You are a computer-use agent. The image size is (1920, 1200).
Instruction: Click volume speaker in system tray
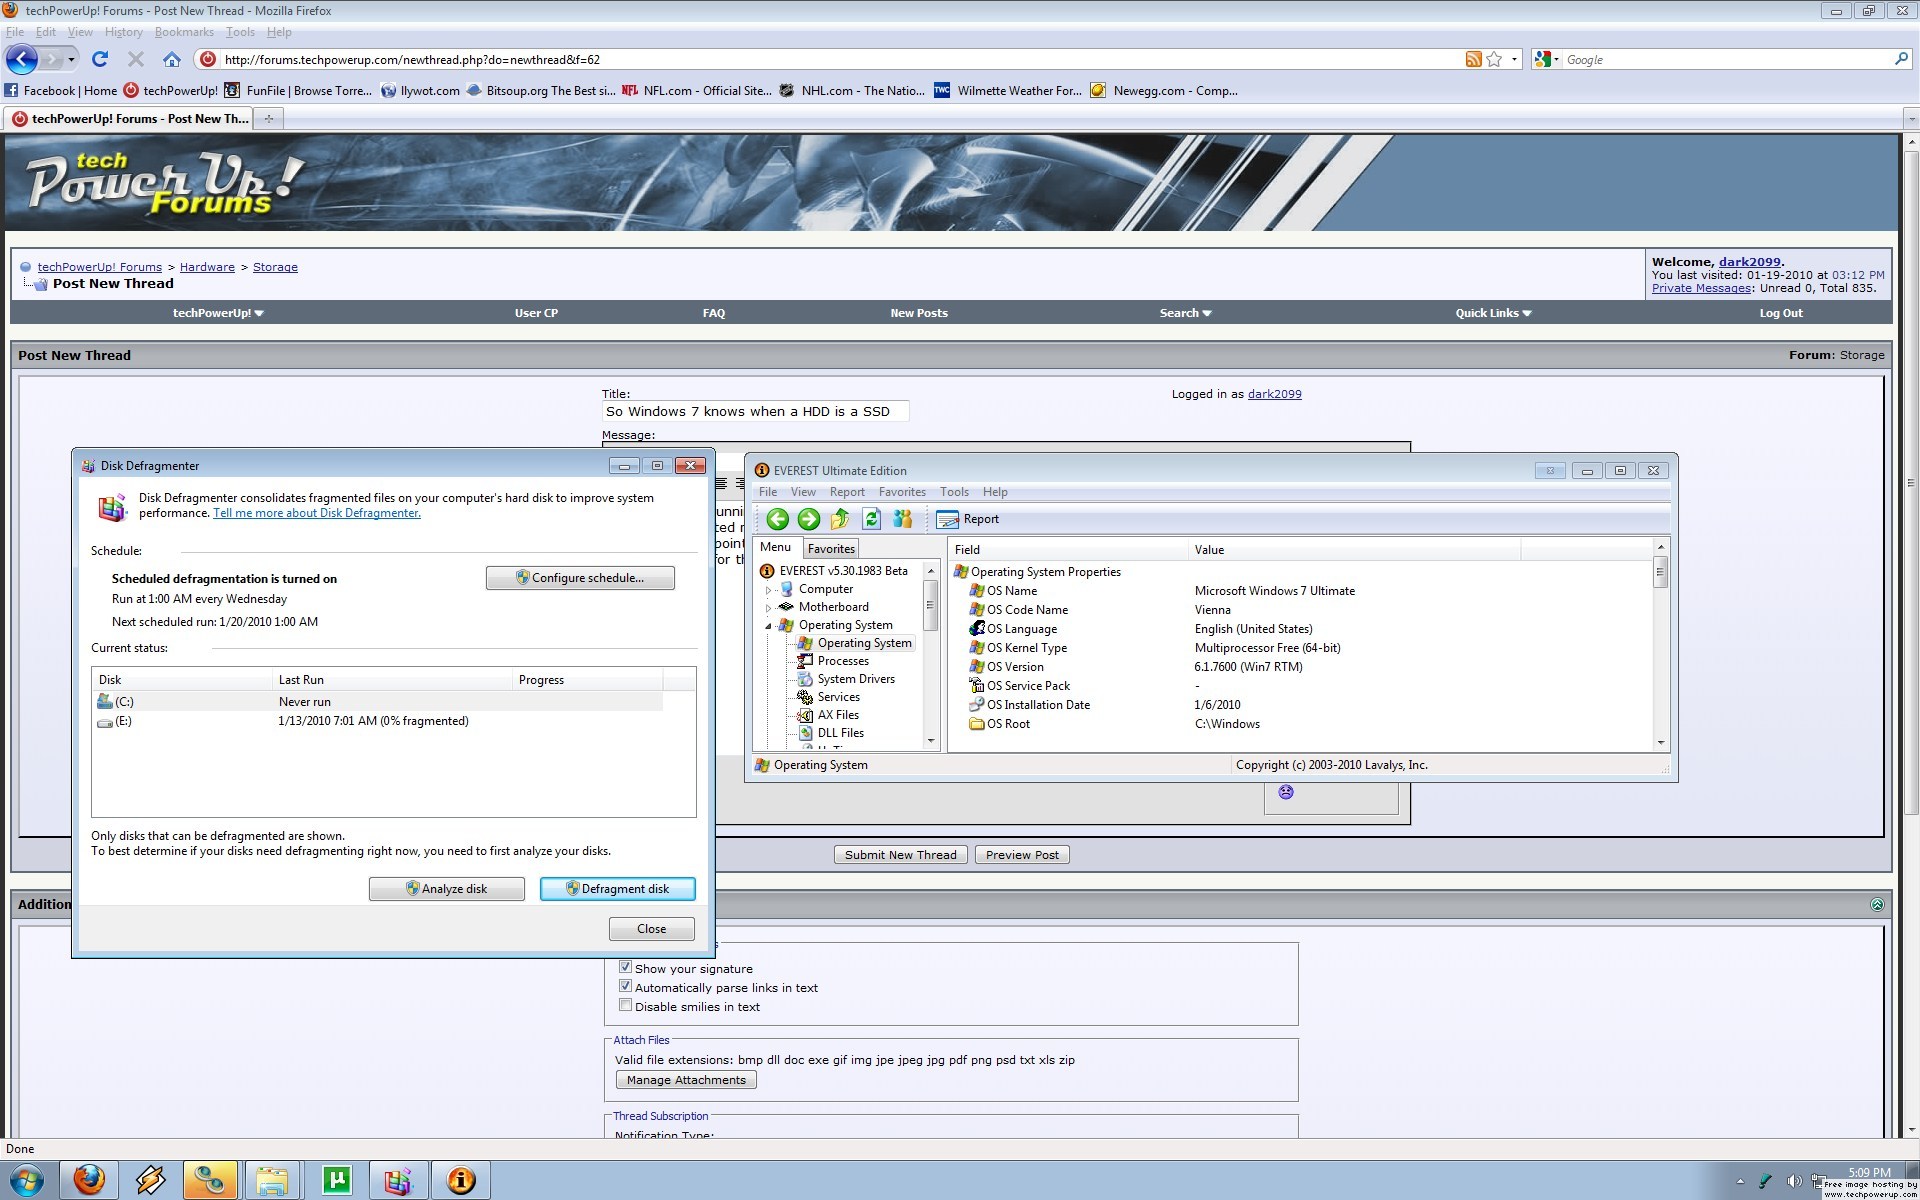coord(1795,1181)
